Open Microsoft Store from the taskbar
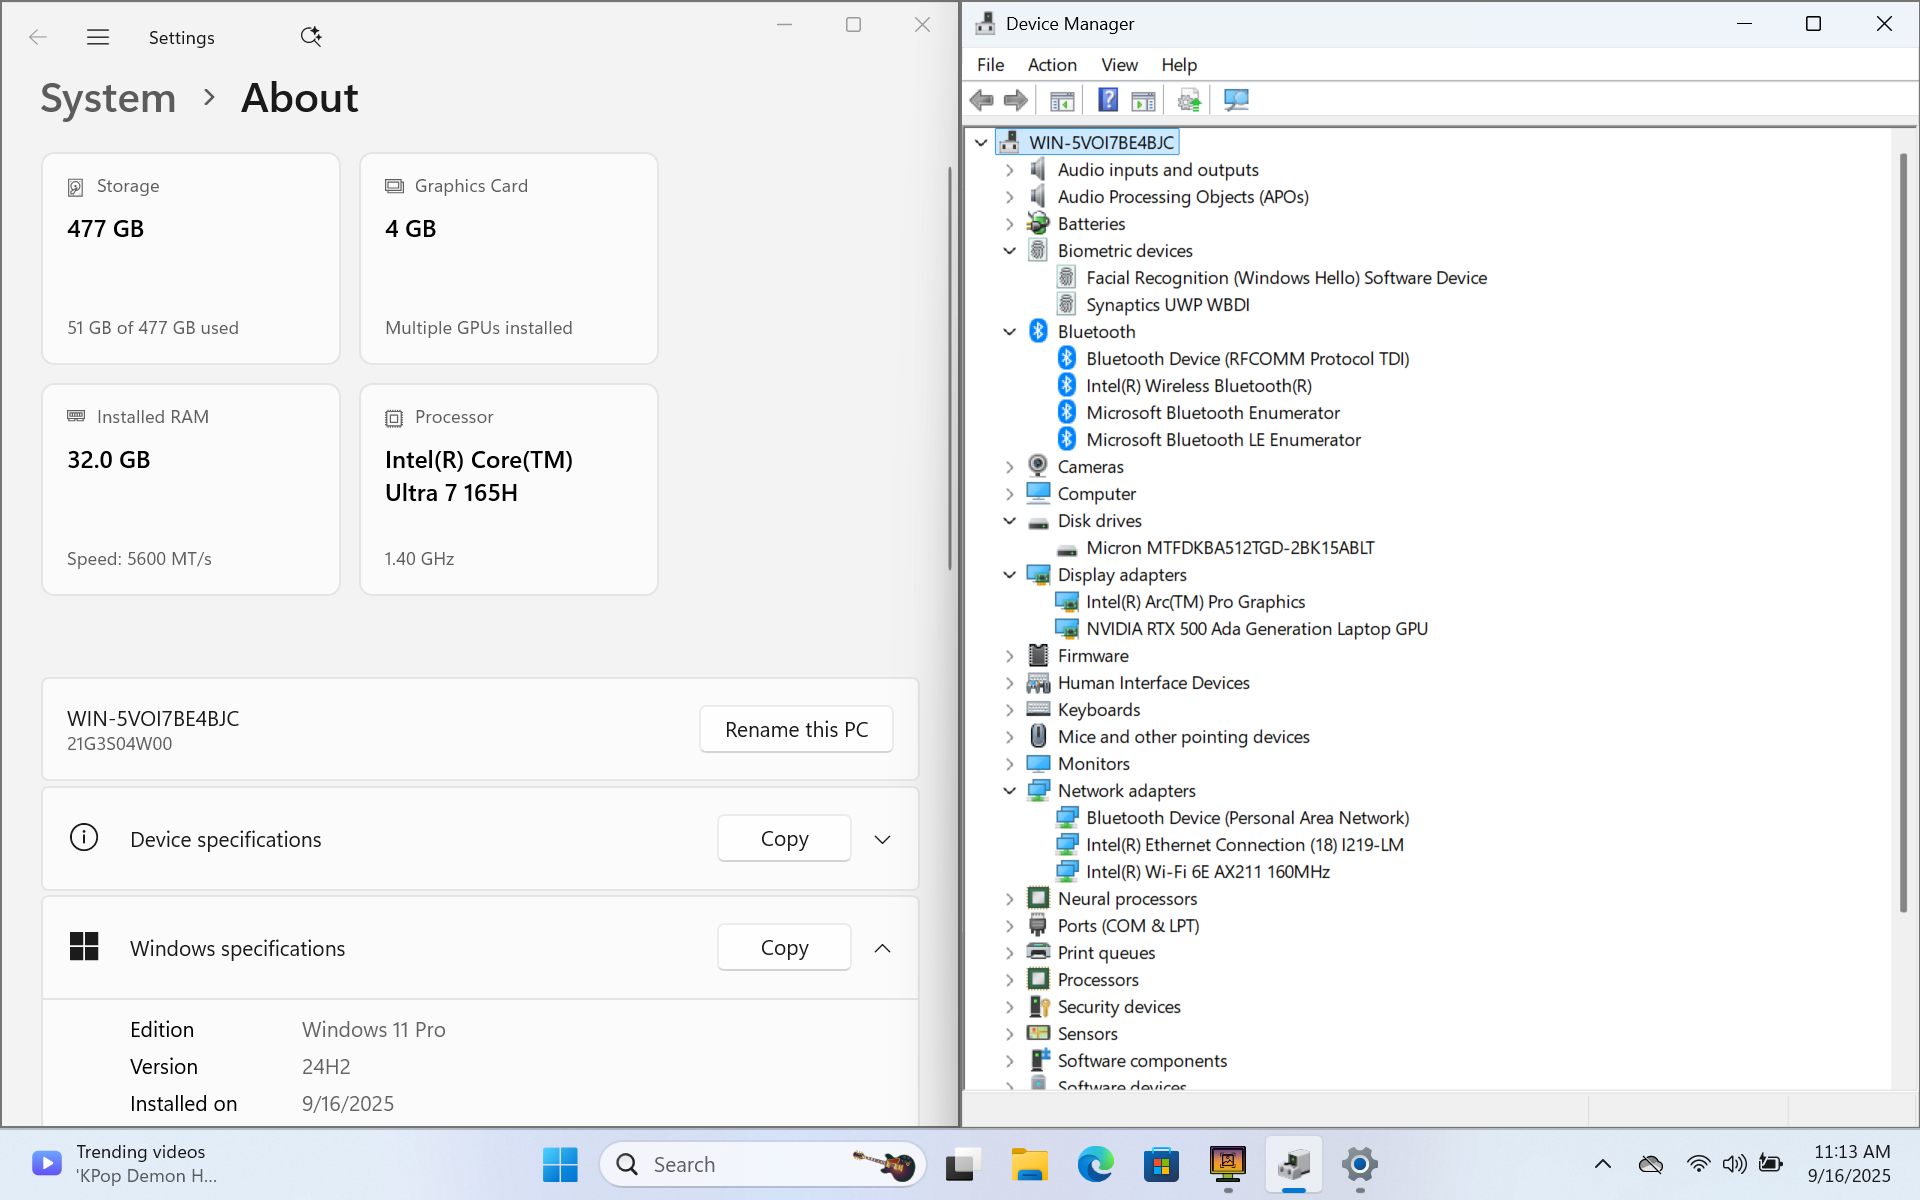 [x=1161, y=1164]
